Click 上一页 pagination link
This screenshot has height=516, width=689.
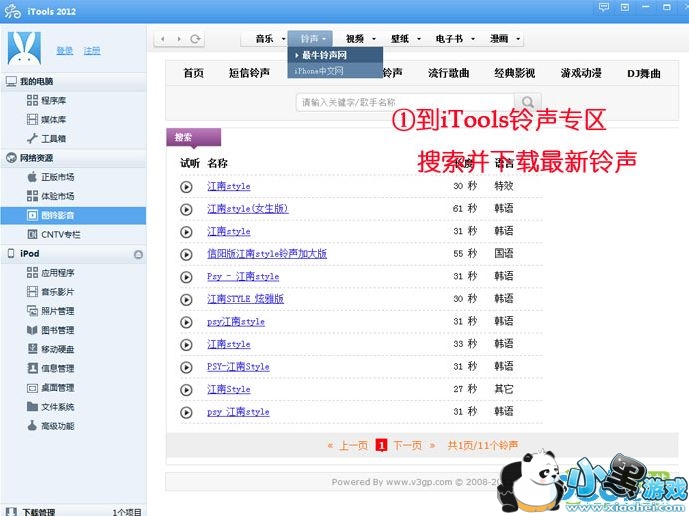353,446
